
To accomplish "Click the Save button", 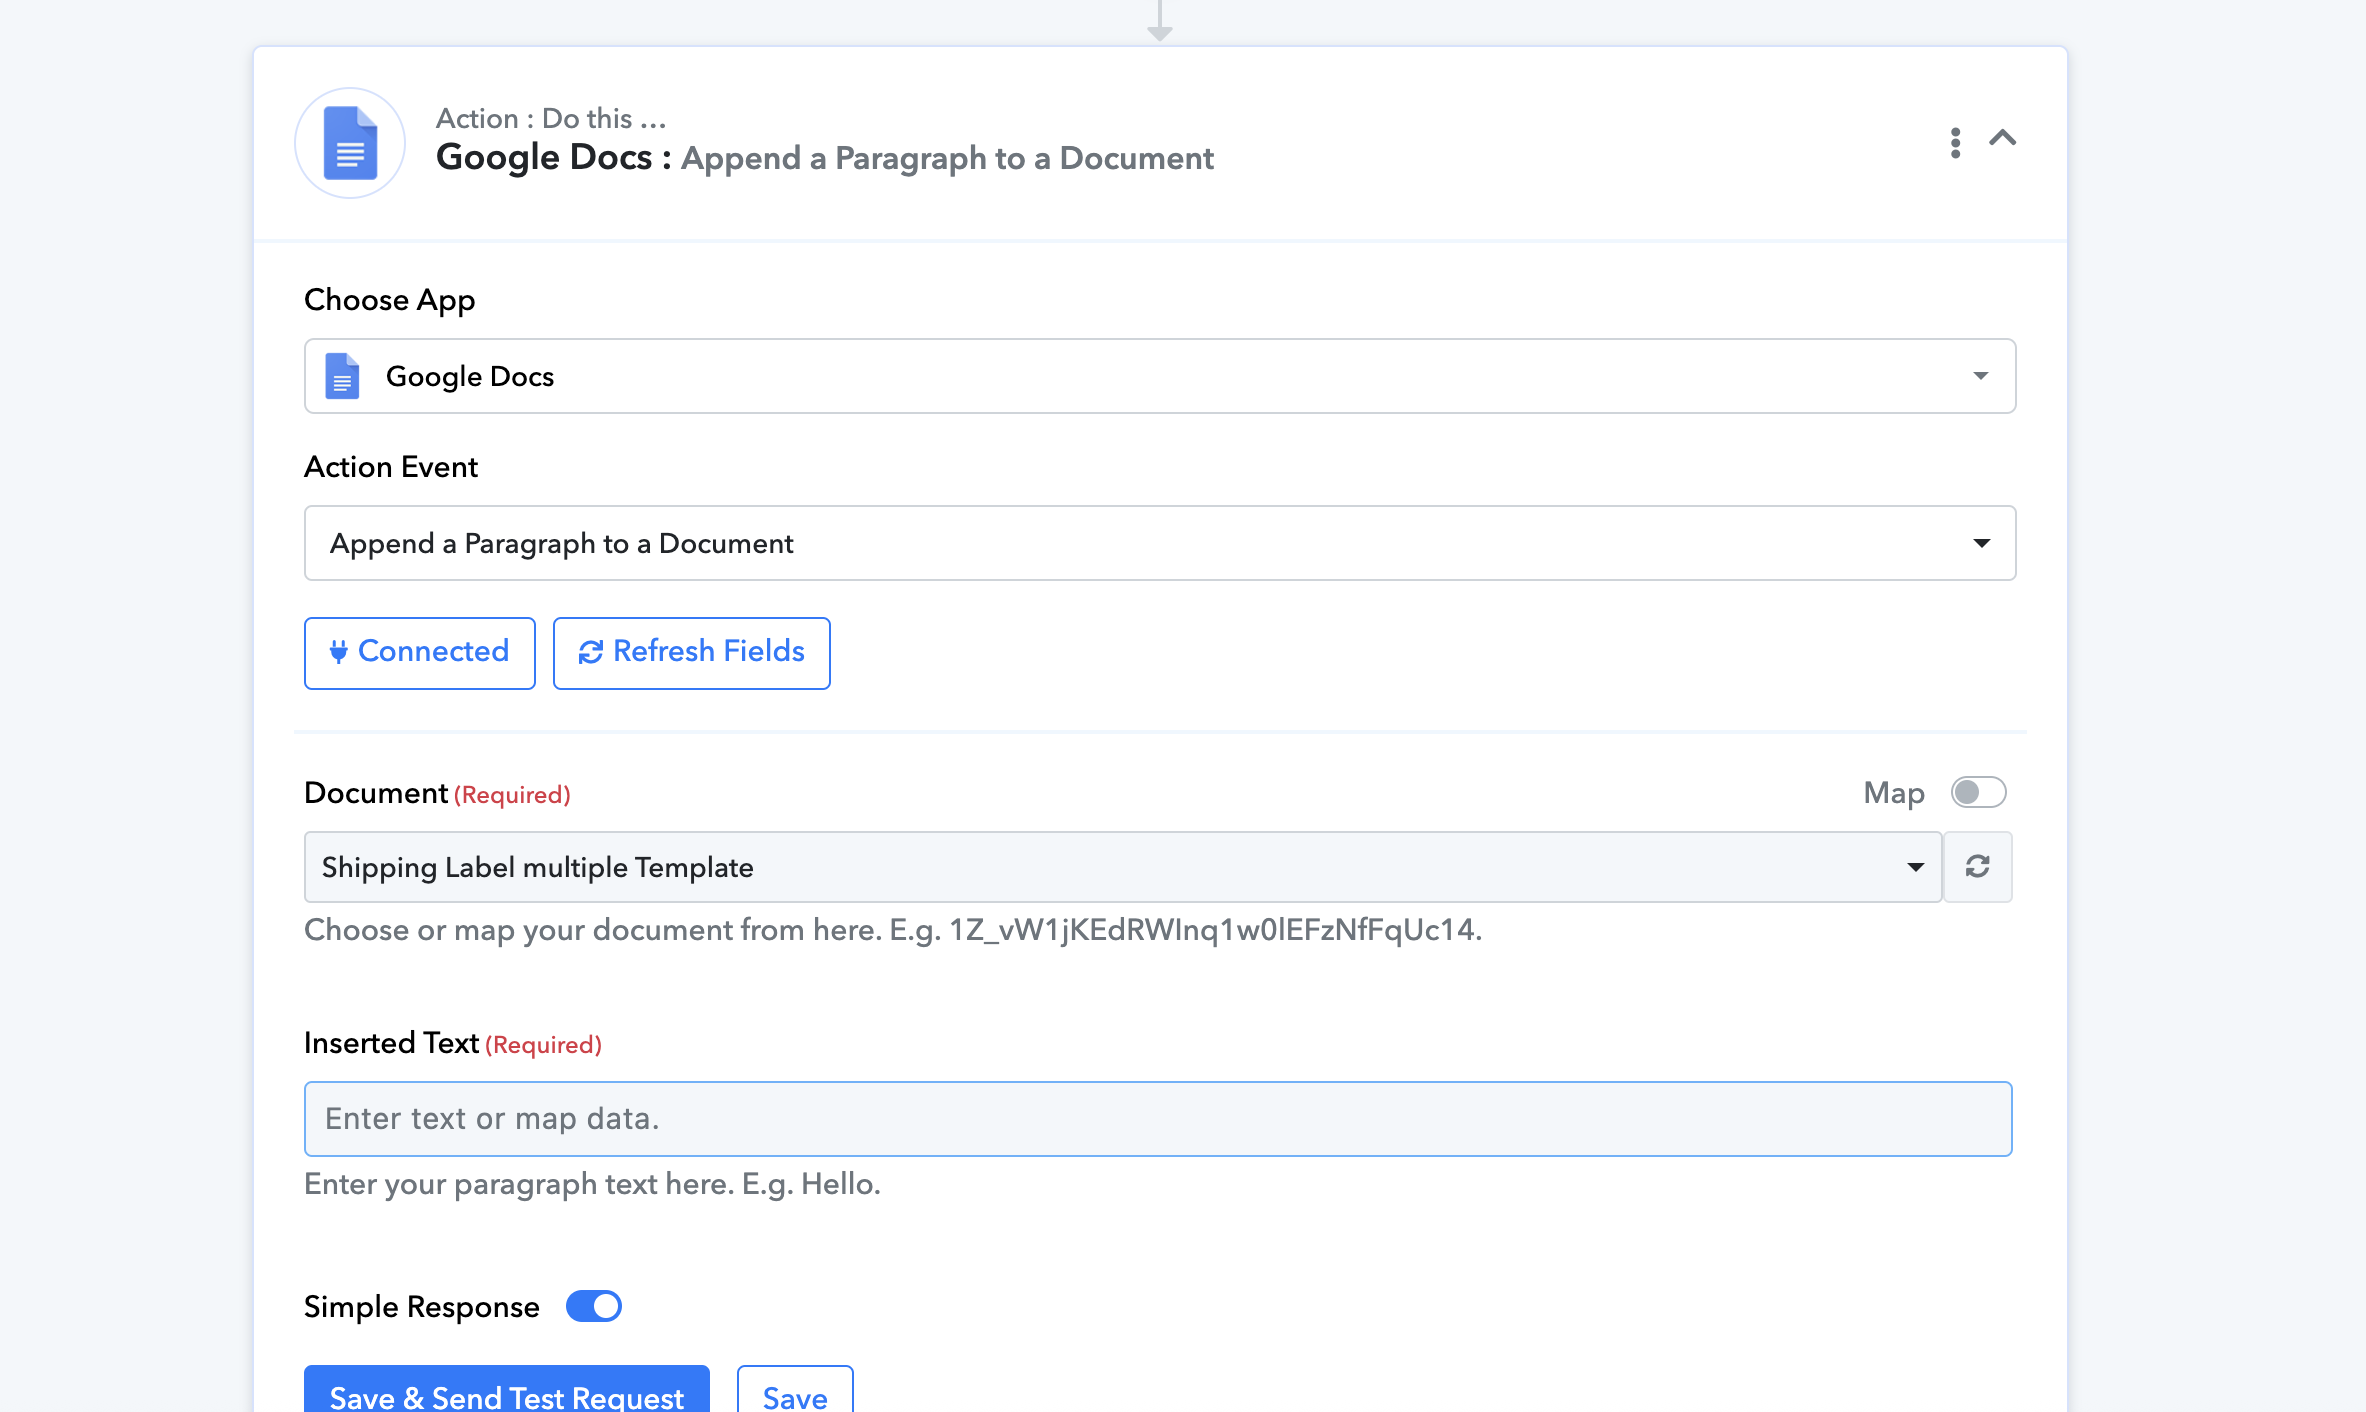I will point(795,1390).
